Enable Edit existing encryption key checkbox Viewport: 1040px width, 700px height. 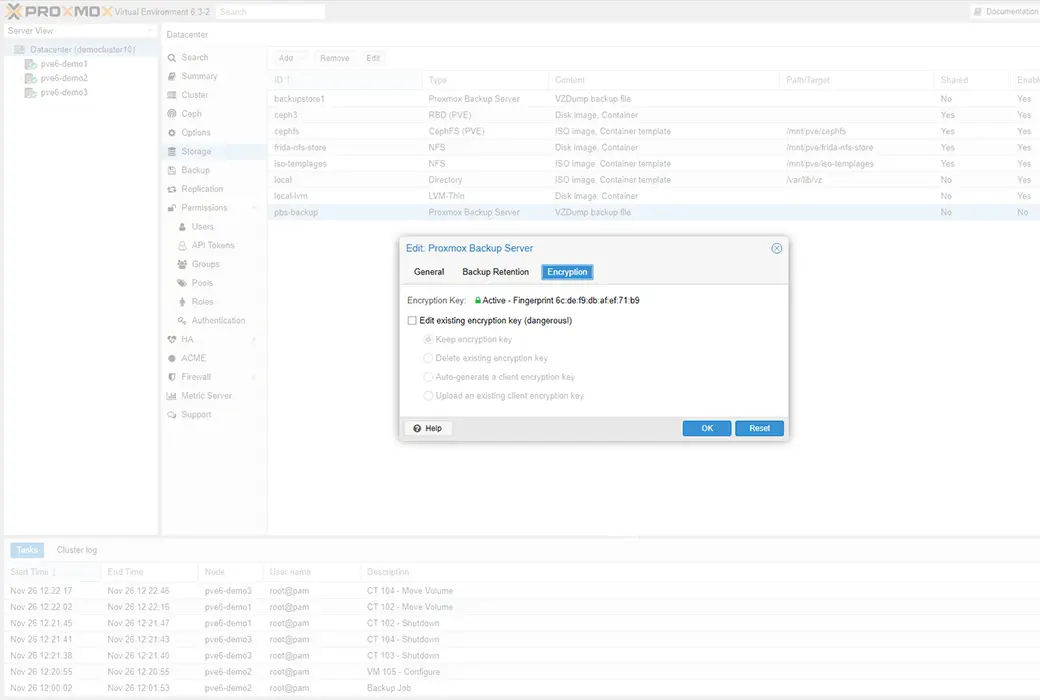412,320
